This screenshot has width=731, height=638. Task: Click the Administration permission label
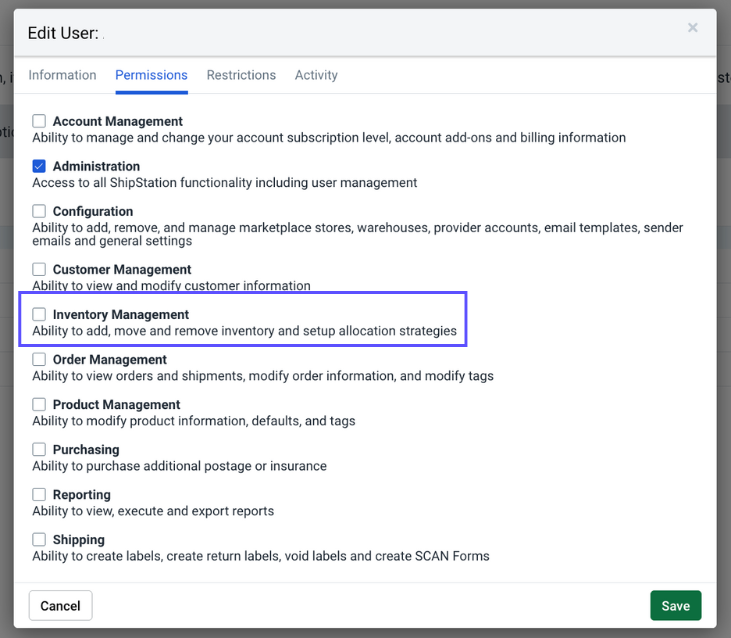96,167
